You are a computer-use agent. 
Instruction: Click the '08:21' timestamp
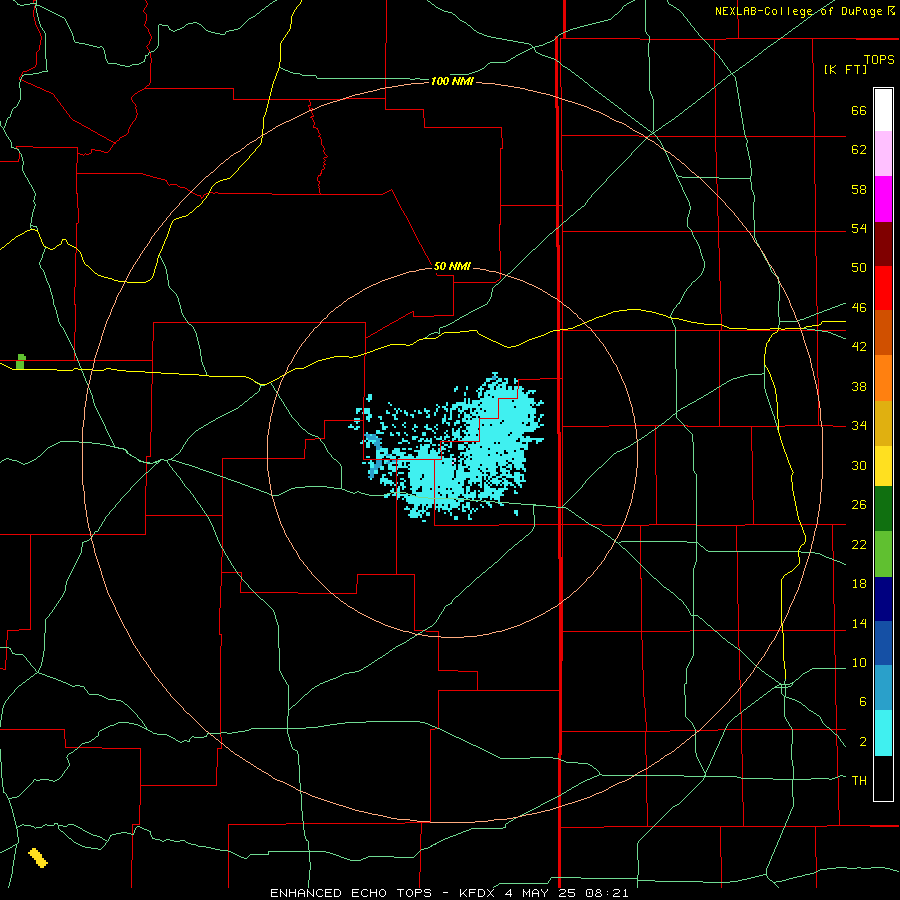point(607,893)
